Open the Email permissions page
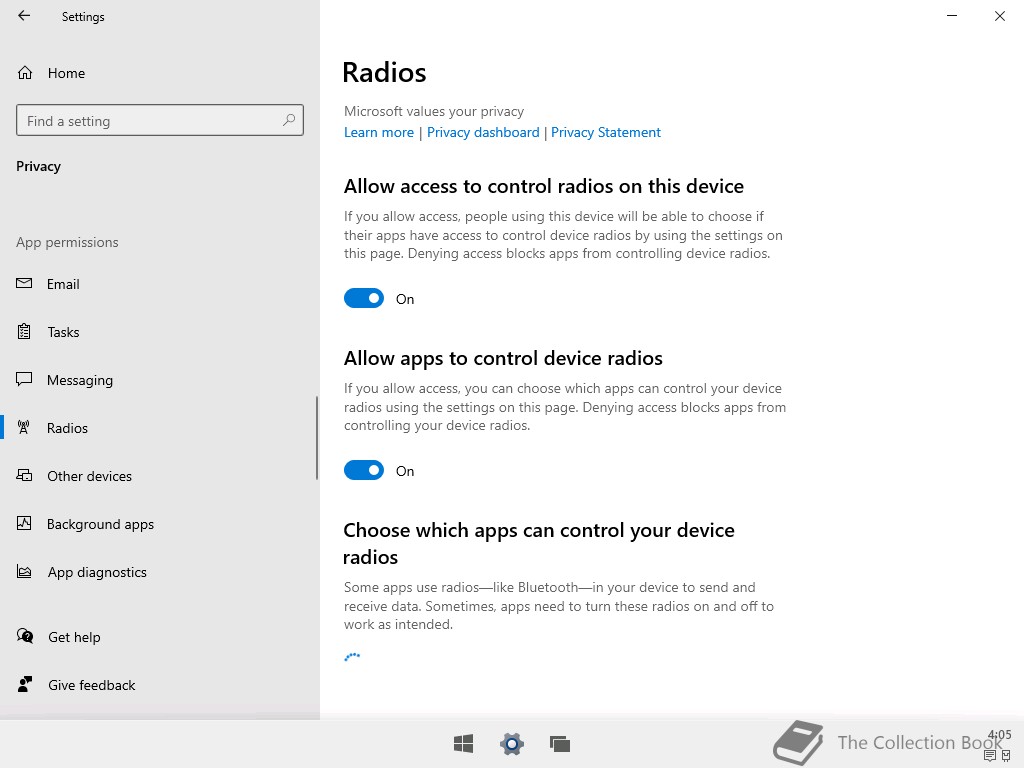This screenshot has width=1024, height=768. 160,283
